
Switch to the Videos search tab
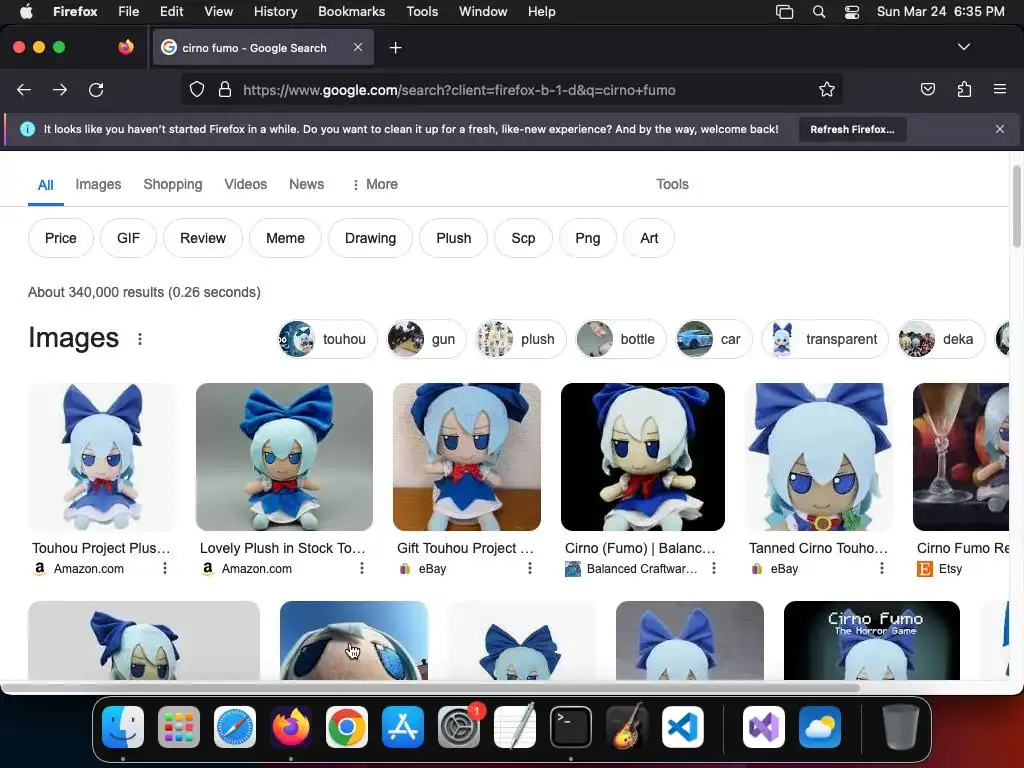(x=246, y=184)
